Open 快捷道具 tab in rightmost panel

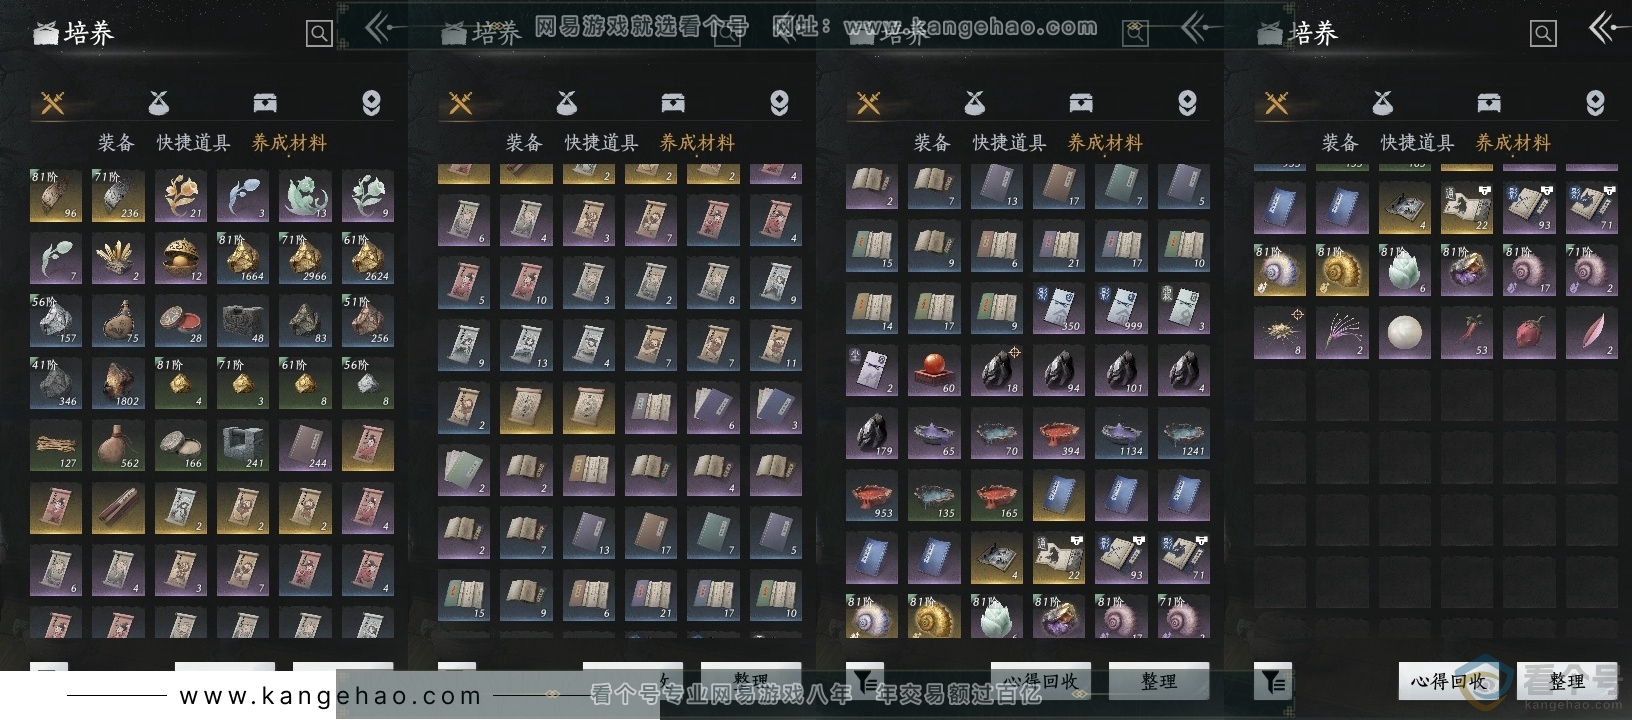(x=1417, y=143)
